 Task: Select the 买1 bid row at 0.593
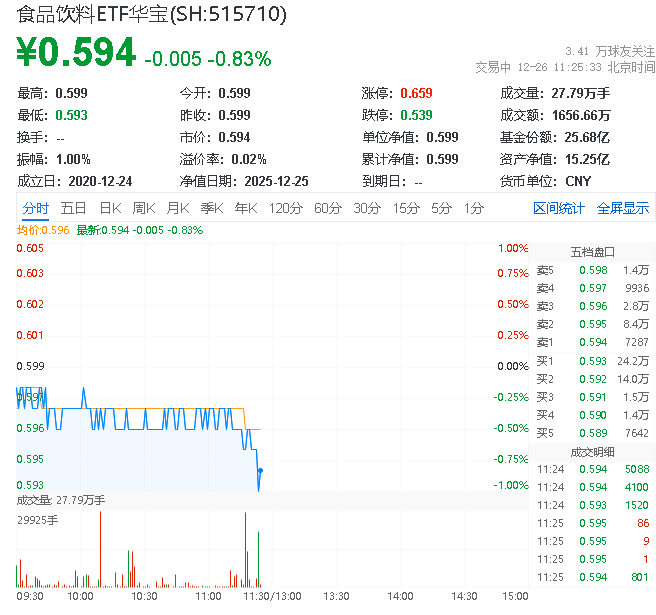pyautogui.click(x=592, y=360)
